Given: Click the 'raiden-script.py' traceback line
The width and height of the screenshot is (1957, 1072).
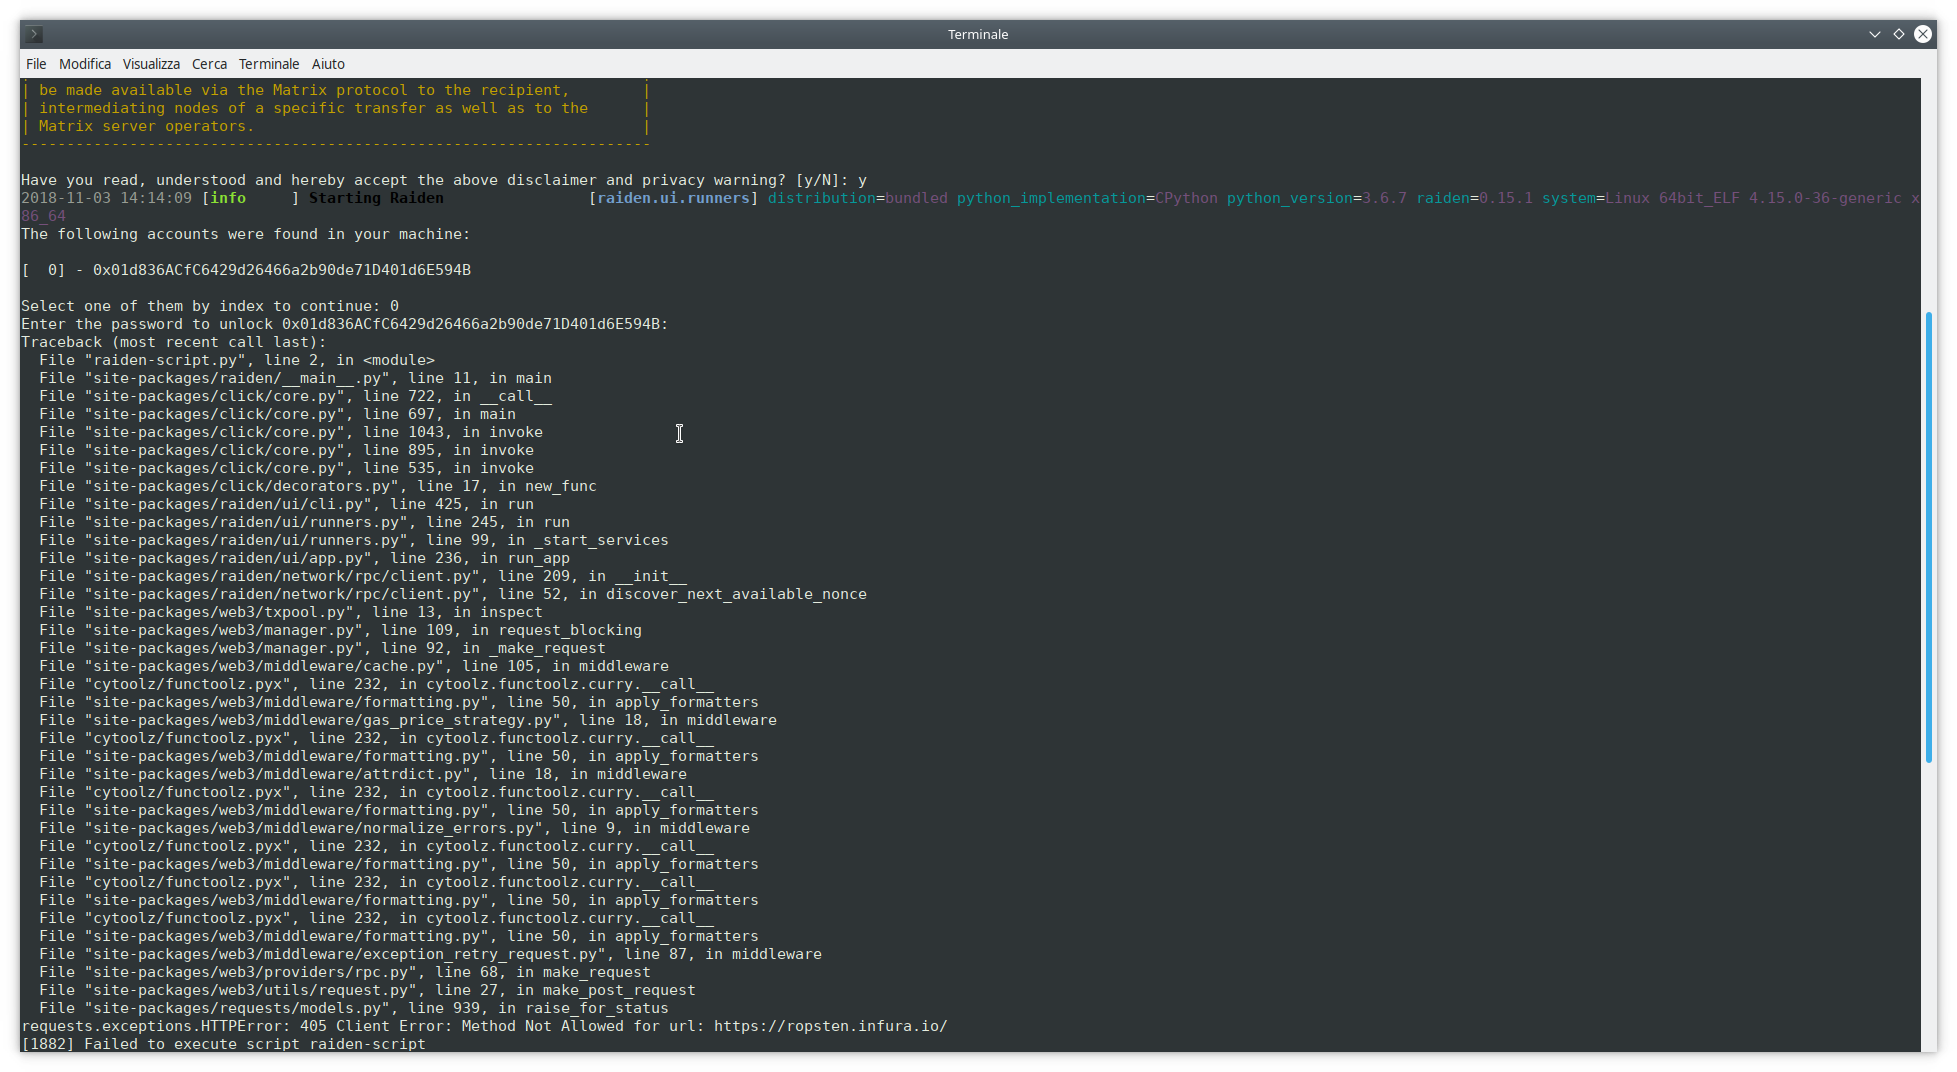Looking at the screenshot, I should pyautogui.click(x=237, y=360).
